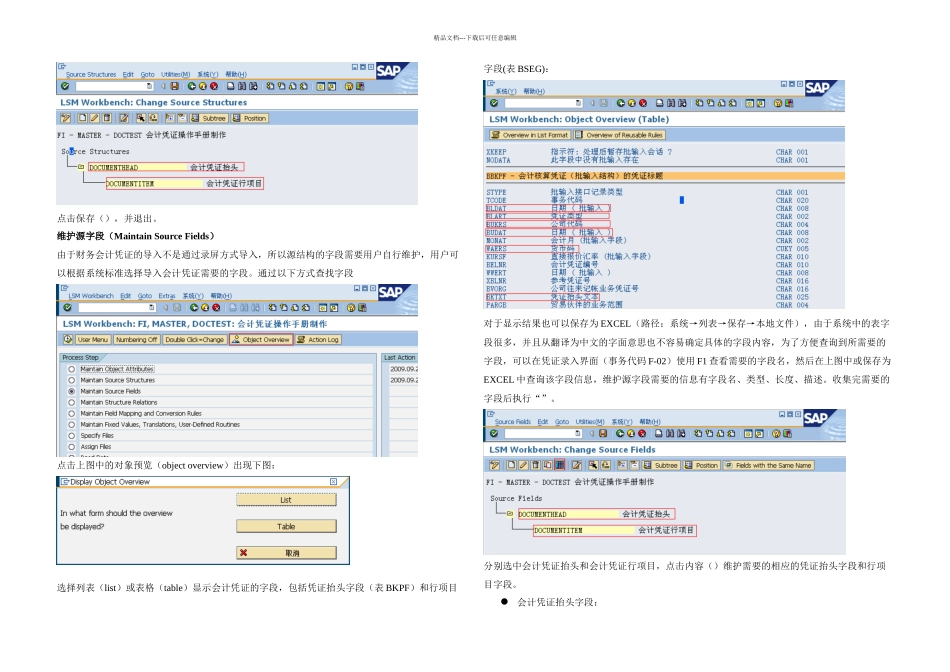950x672 pixels.
Task: Collapse DOCUMENTHEAD folder in Source Structures tree
Action: click(x=81, y=167)
